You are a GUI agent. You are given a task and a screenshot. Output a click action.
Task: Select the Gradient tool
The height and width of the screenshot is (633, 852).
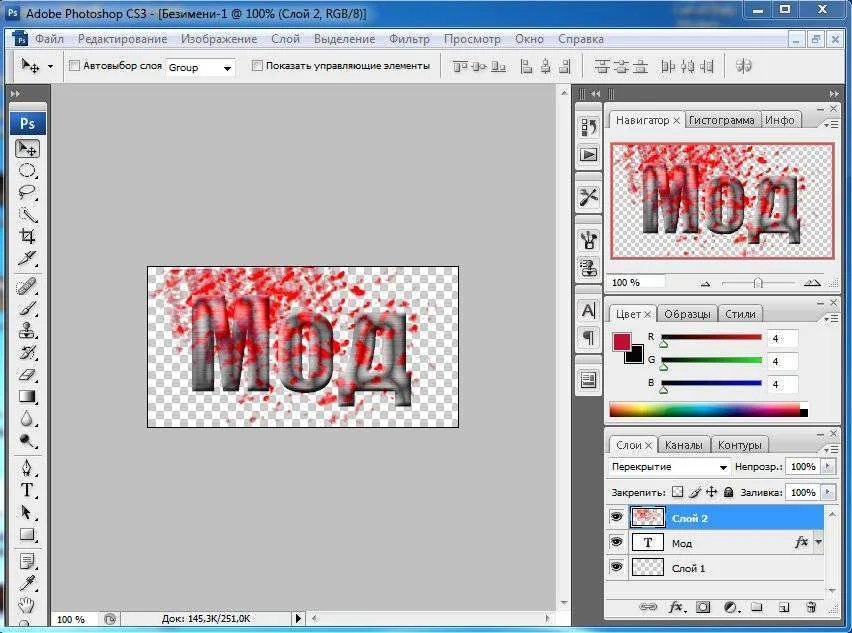(27, 396)
